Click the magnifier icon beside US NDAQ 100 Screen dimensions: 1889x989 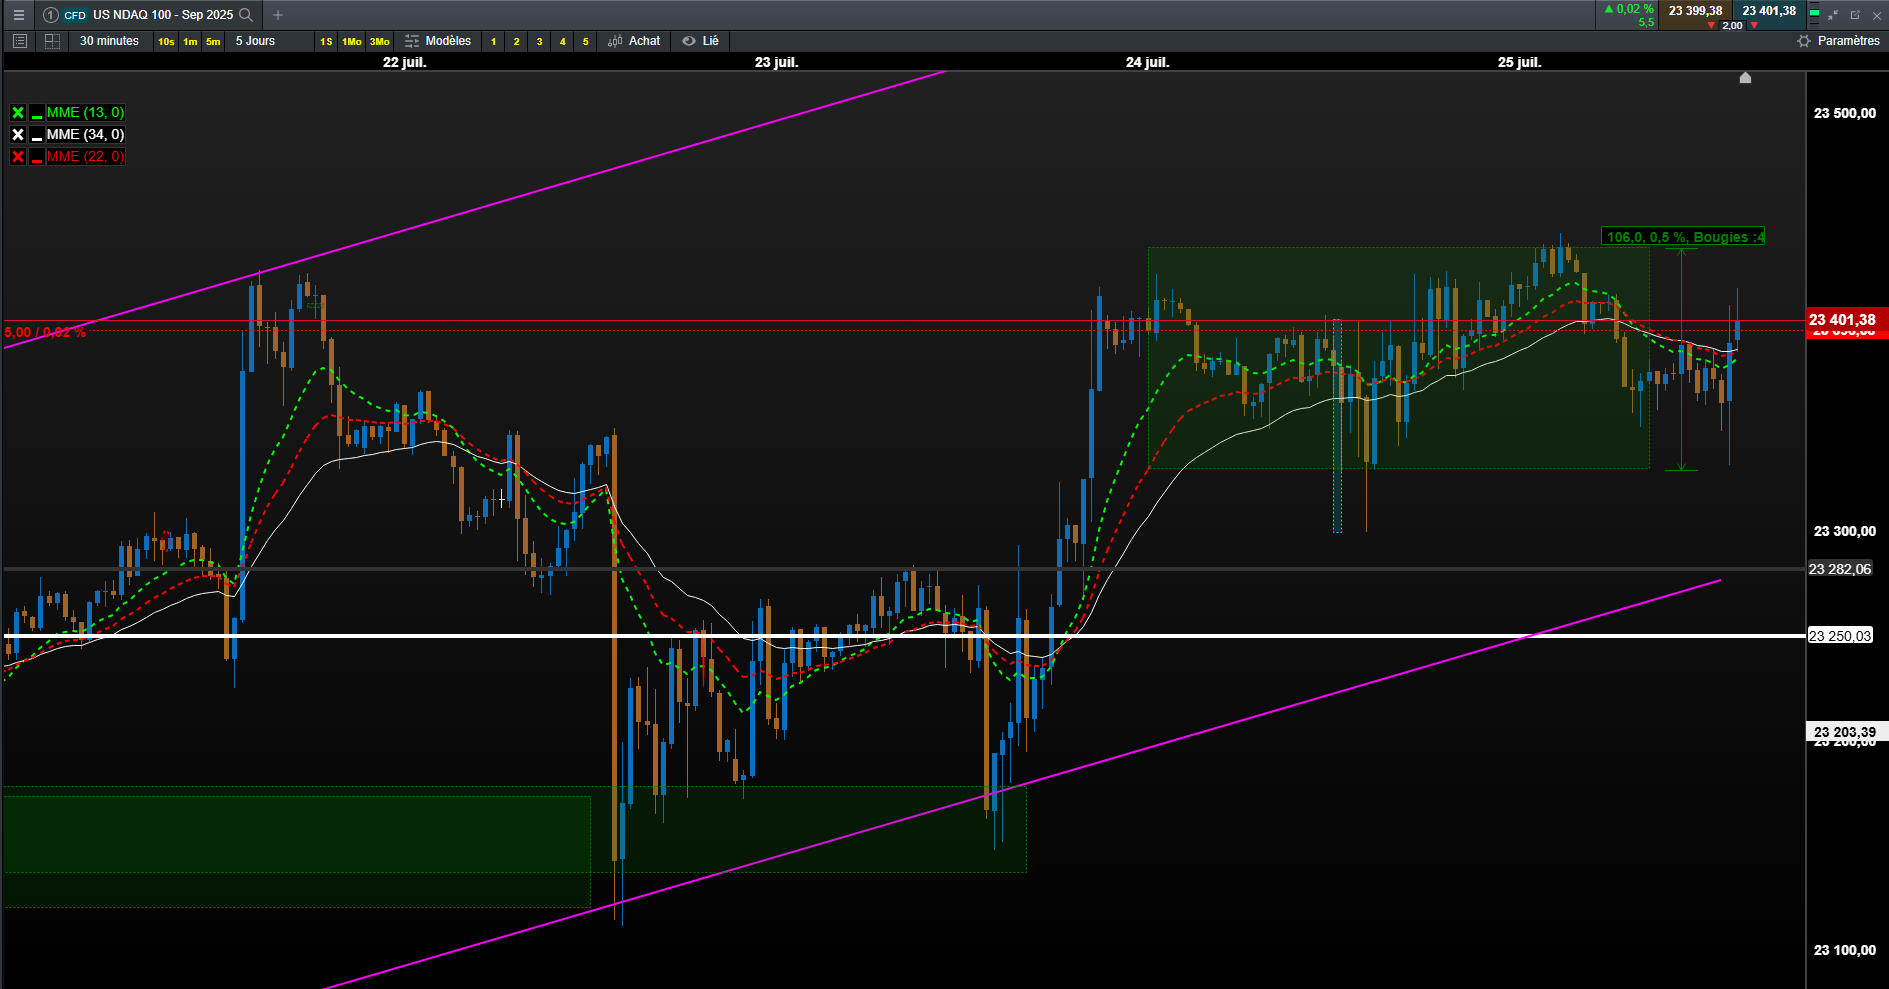[x=246, y=15]
